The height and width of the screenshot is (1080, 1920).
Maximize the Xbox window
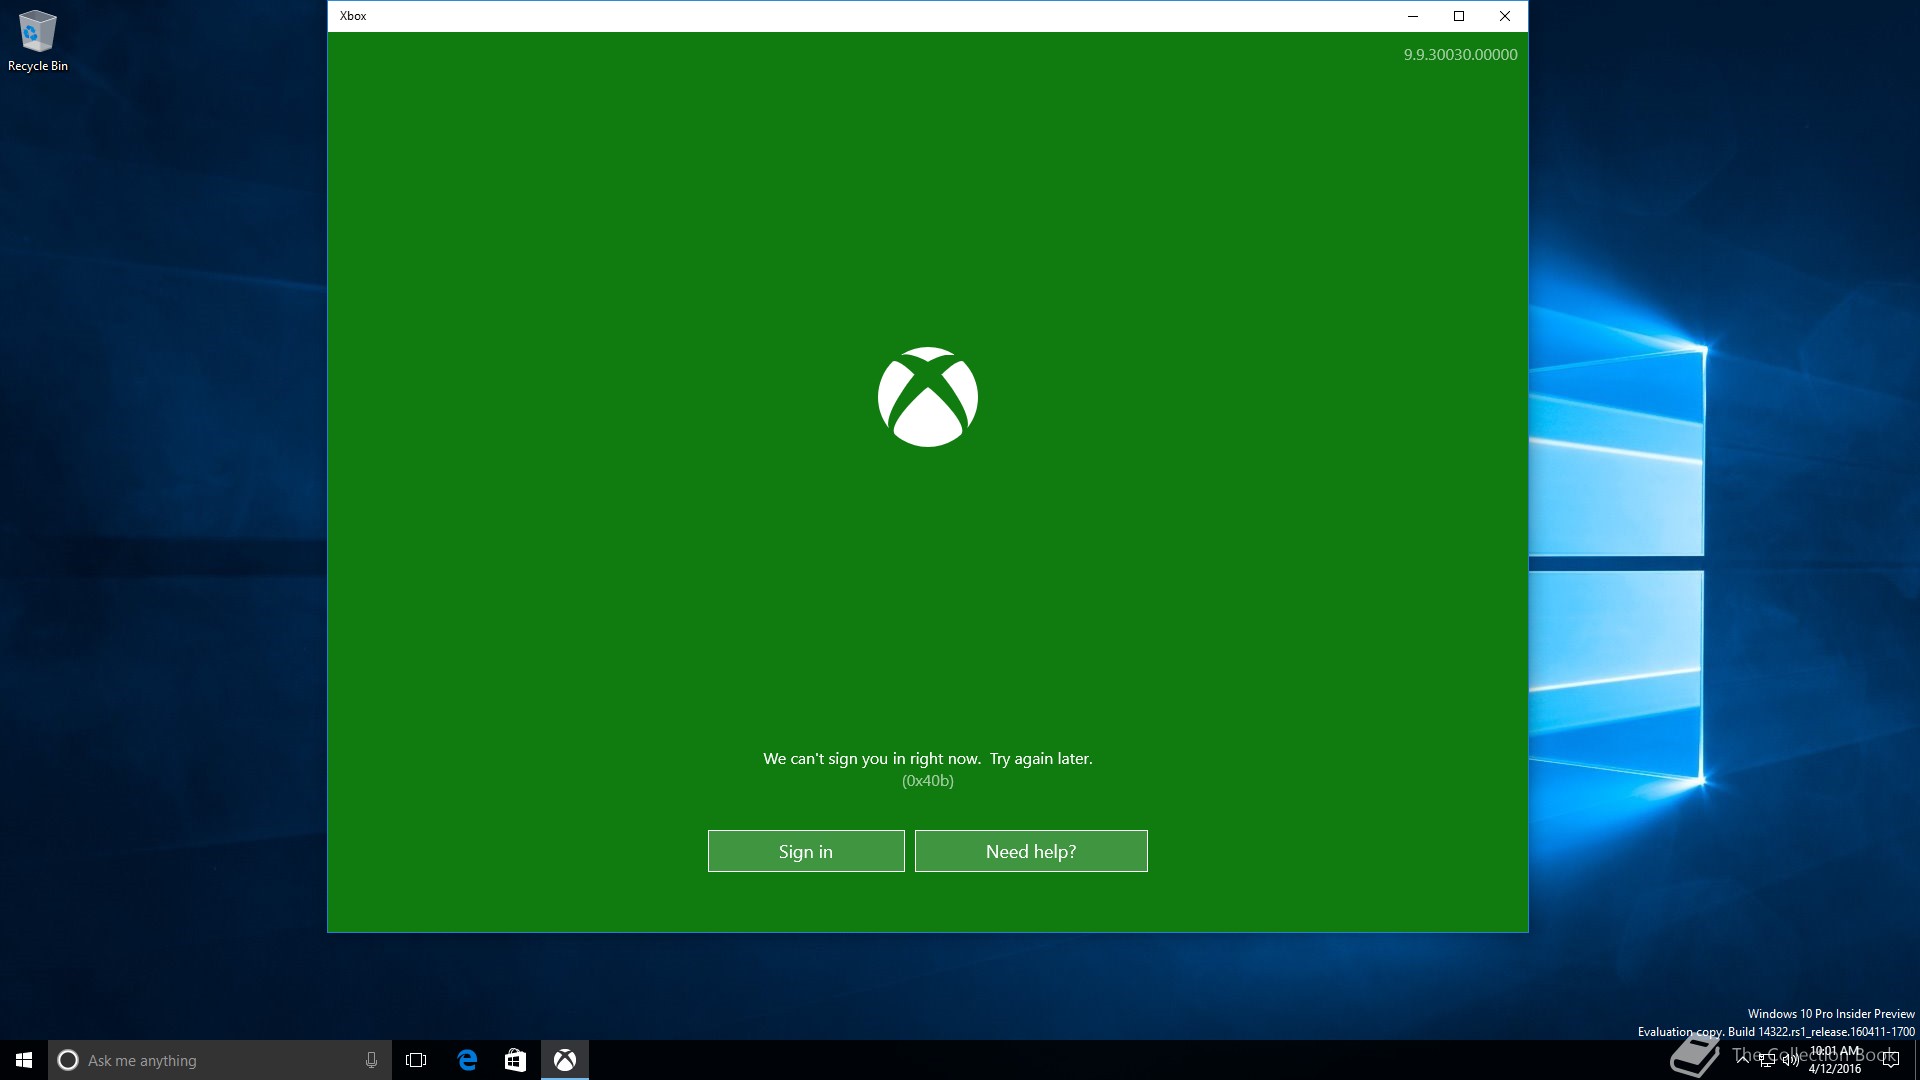1459,16
